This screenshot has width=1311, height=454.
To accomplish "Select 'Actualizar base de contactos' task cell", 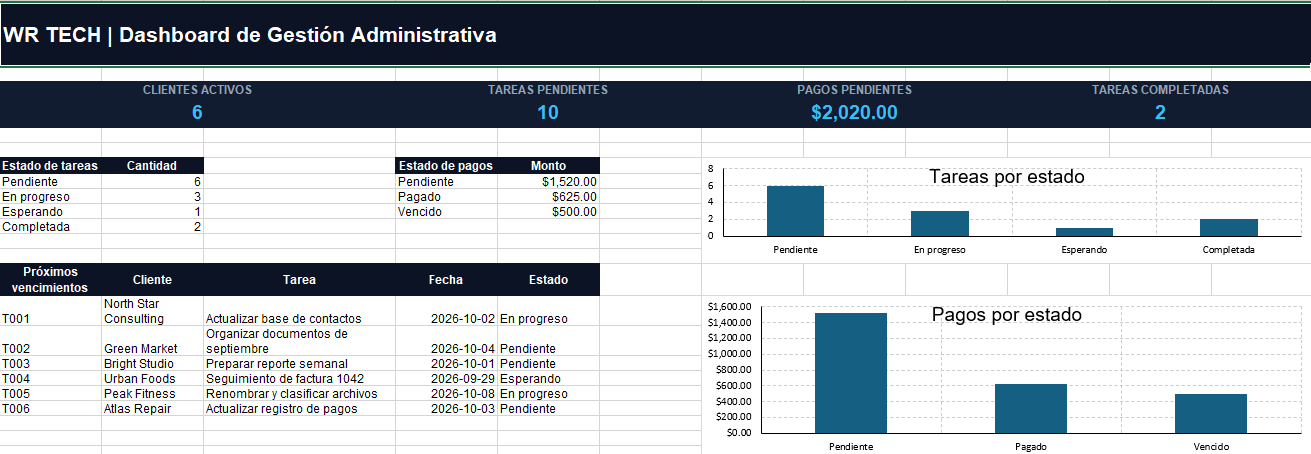I will pos(300,311).
